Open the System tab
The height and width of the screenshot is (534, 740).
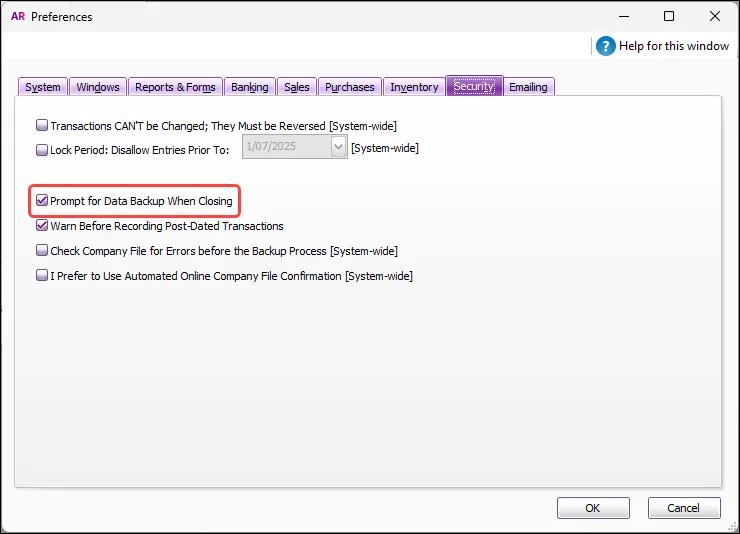[43, 87]
